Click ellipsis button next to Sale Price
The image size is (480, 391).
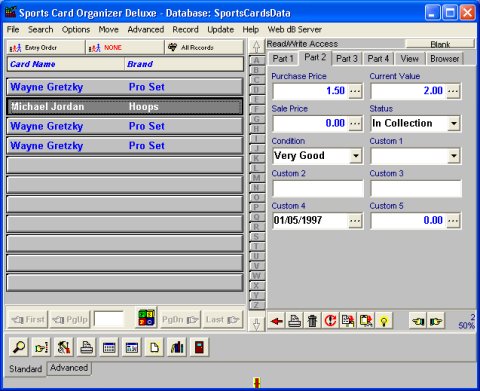click(355, 123)
